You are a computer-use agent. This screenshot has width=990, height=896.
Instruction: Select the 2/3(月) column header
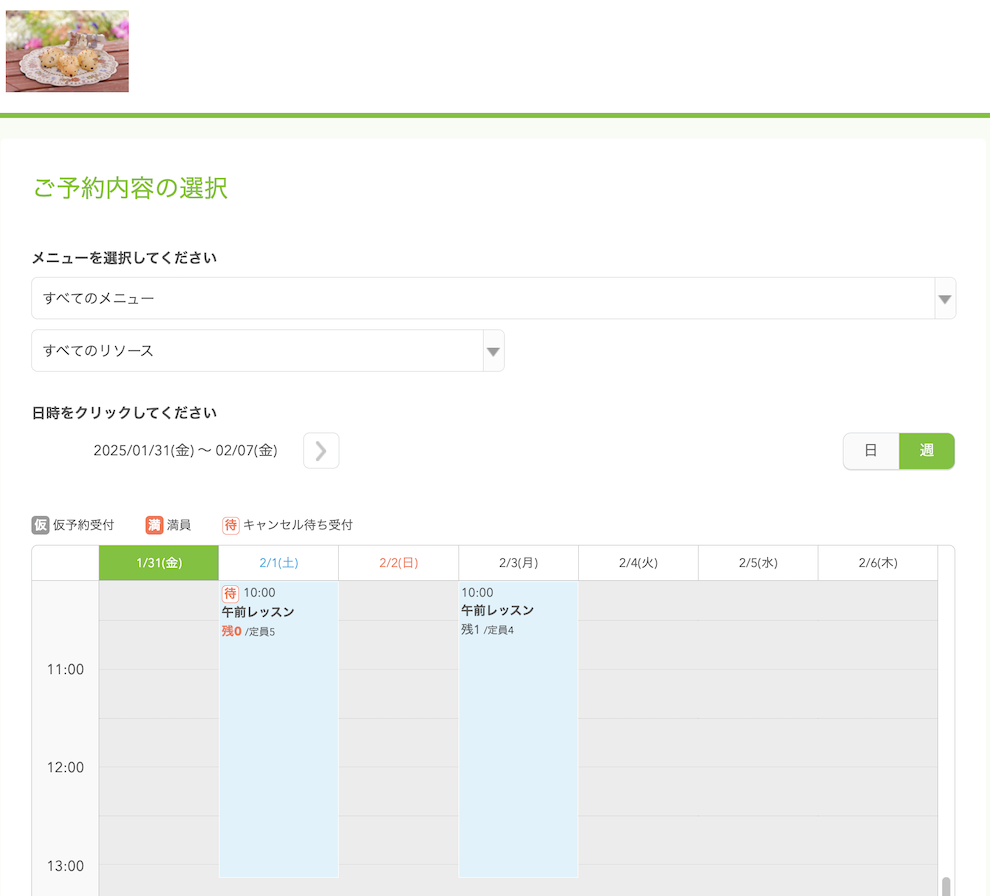pos(518,562)
